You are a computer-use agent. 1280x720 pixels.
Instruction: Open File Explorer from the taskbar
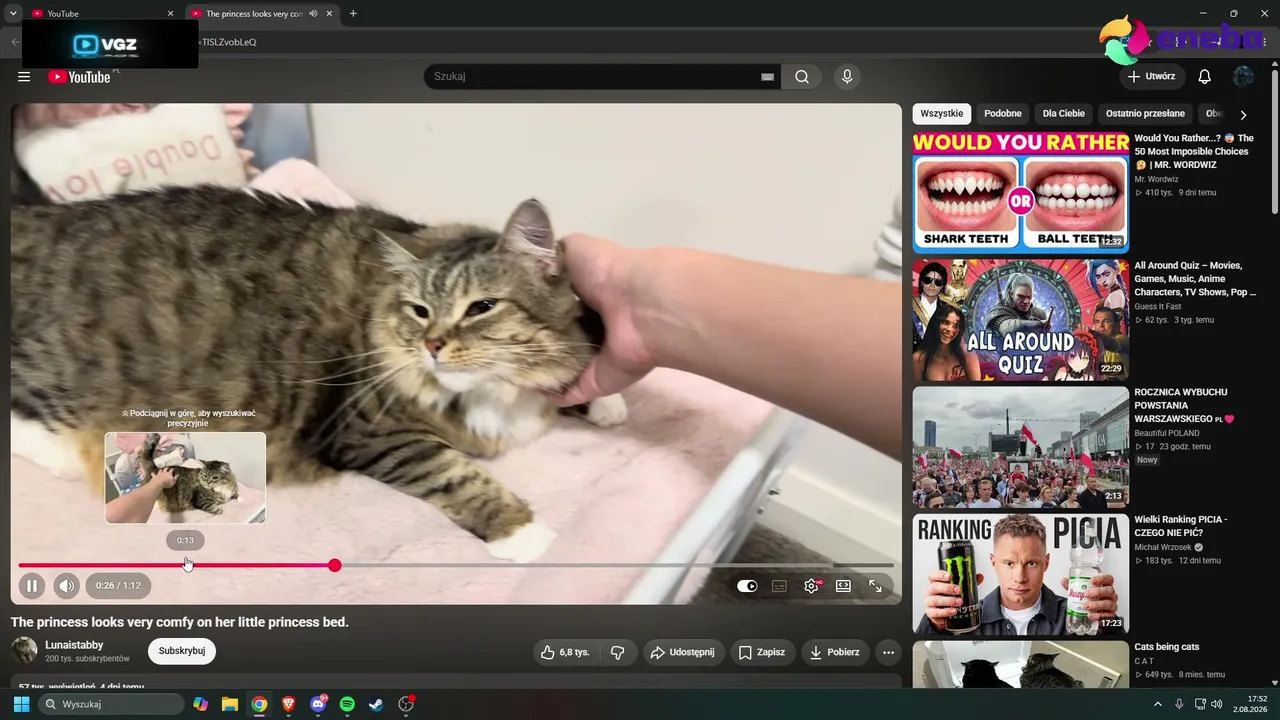coord(230,704)
